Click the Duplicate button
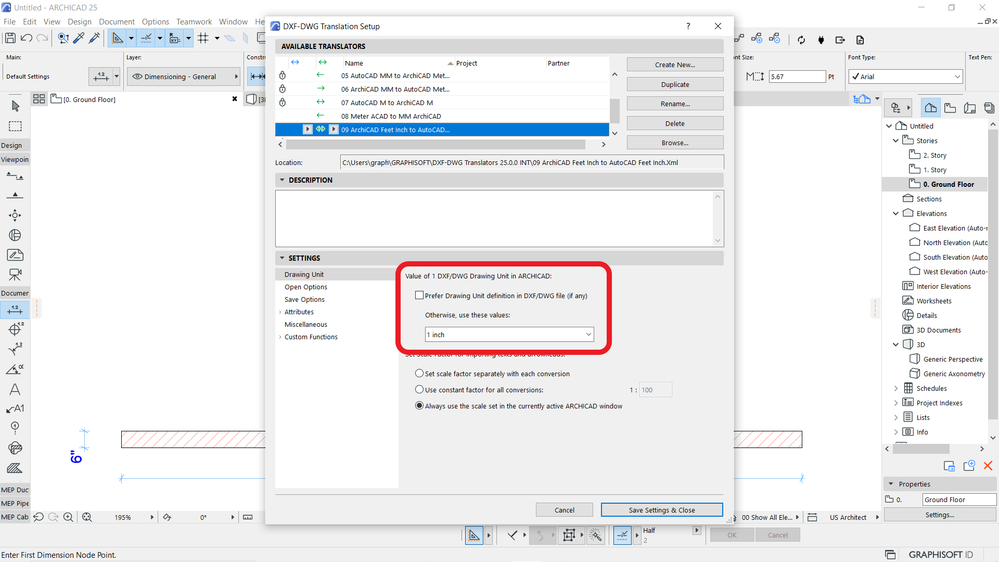The image size is (999, 562). 675,84
